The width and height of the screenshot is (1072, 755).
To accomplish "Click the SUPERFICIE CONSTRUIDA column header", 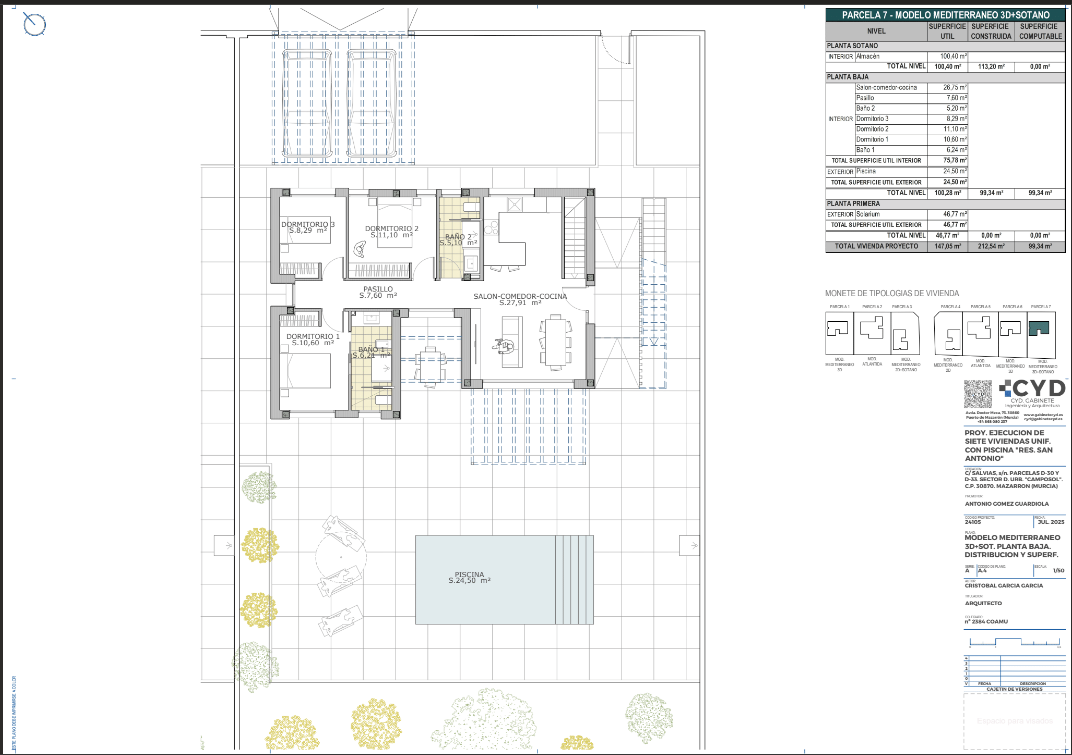I will click(x=991, y=31).
